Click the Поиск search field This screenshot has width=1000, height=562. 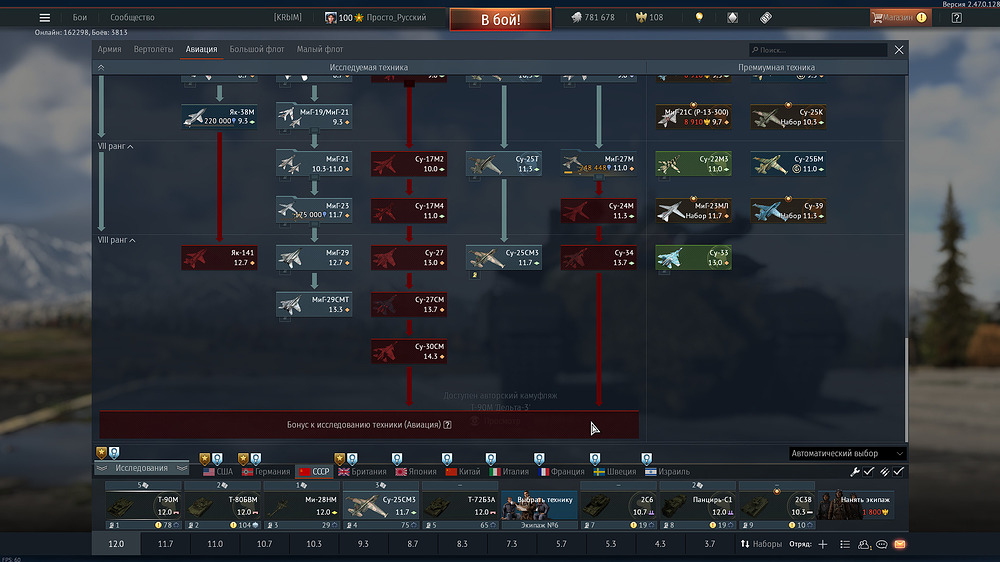(x=818, y=50)
